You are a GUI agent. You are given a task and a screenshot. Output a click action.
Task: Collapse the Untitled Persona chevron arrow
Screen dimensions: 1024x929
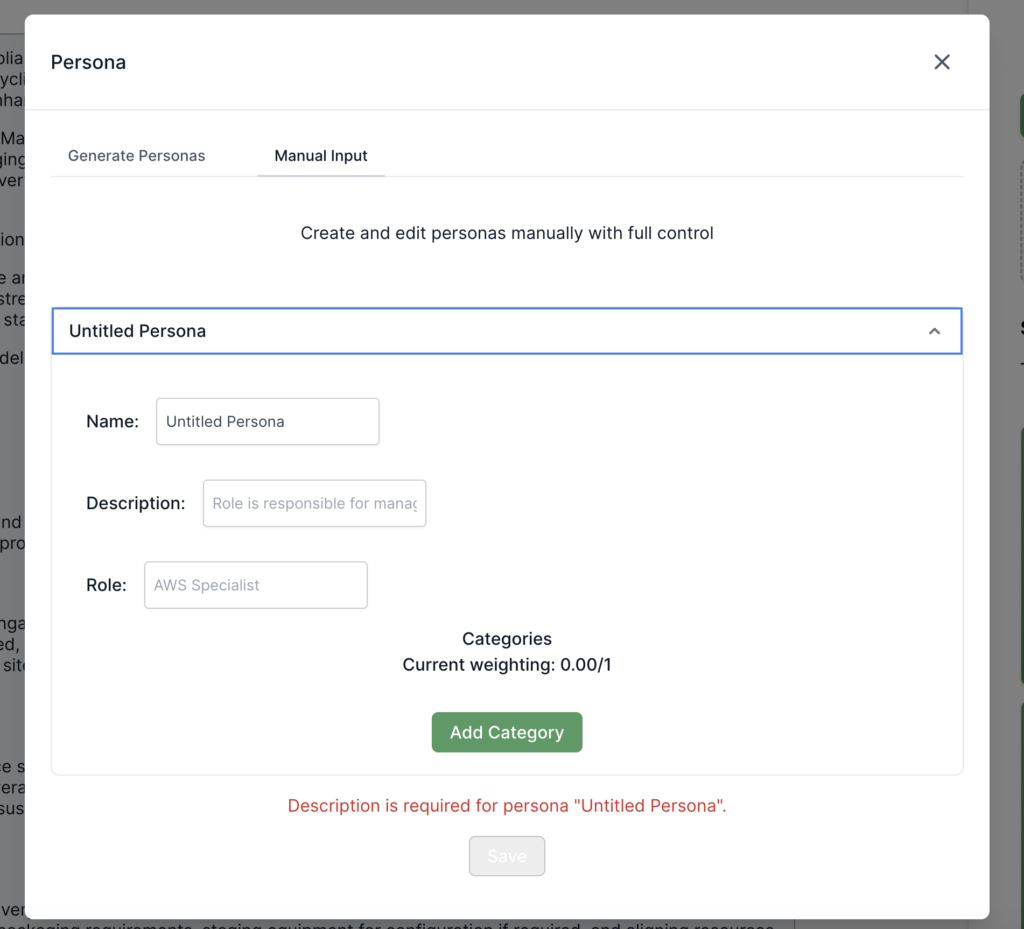[934, 331]
